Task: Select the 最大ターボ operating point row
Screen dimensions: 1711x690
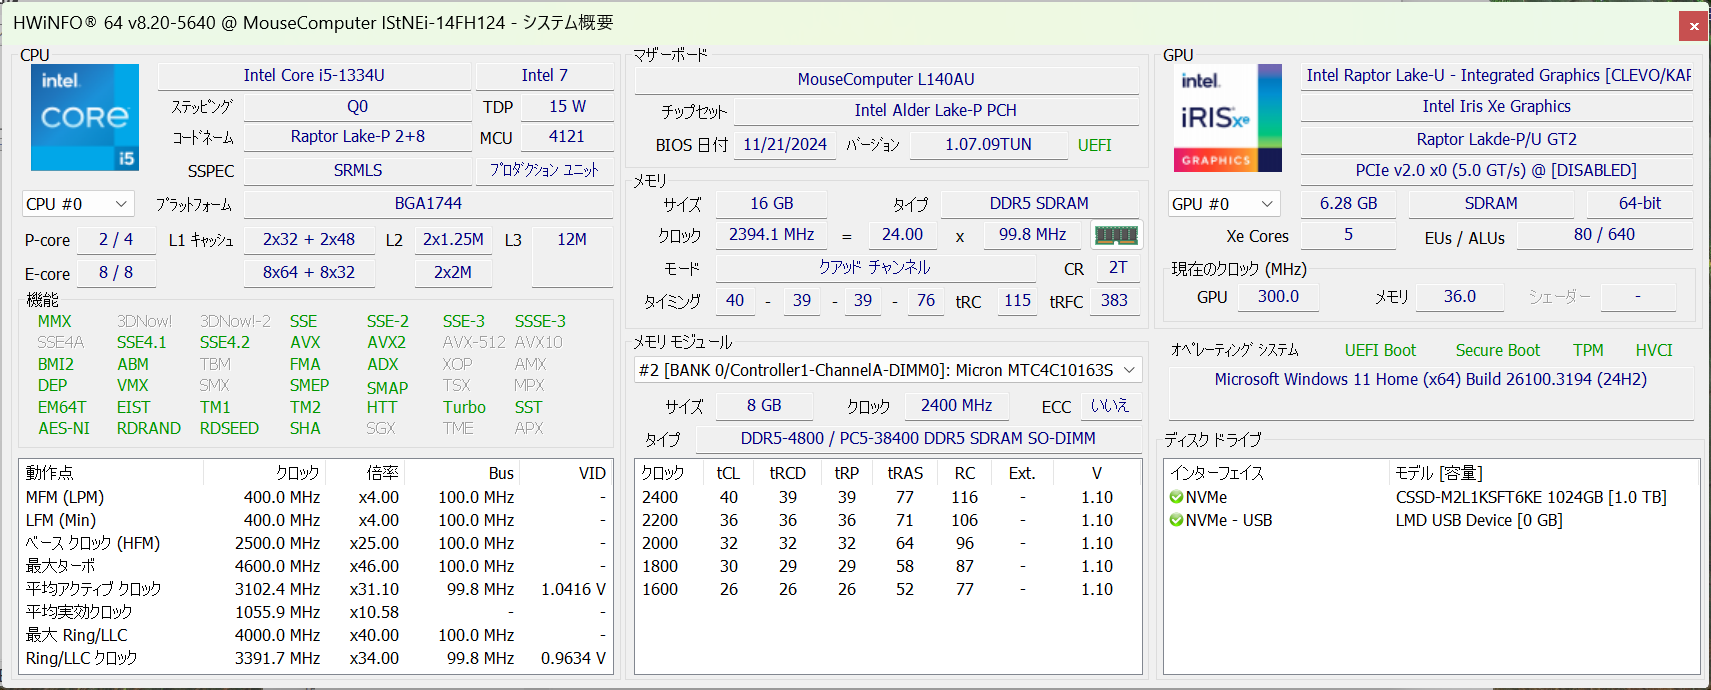Action: click(x=315, y=566)
